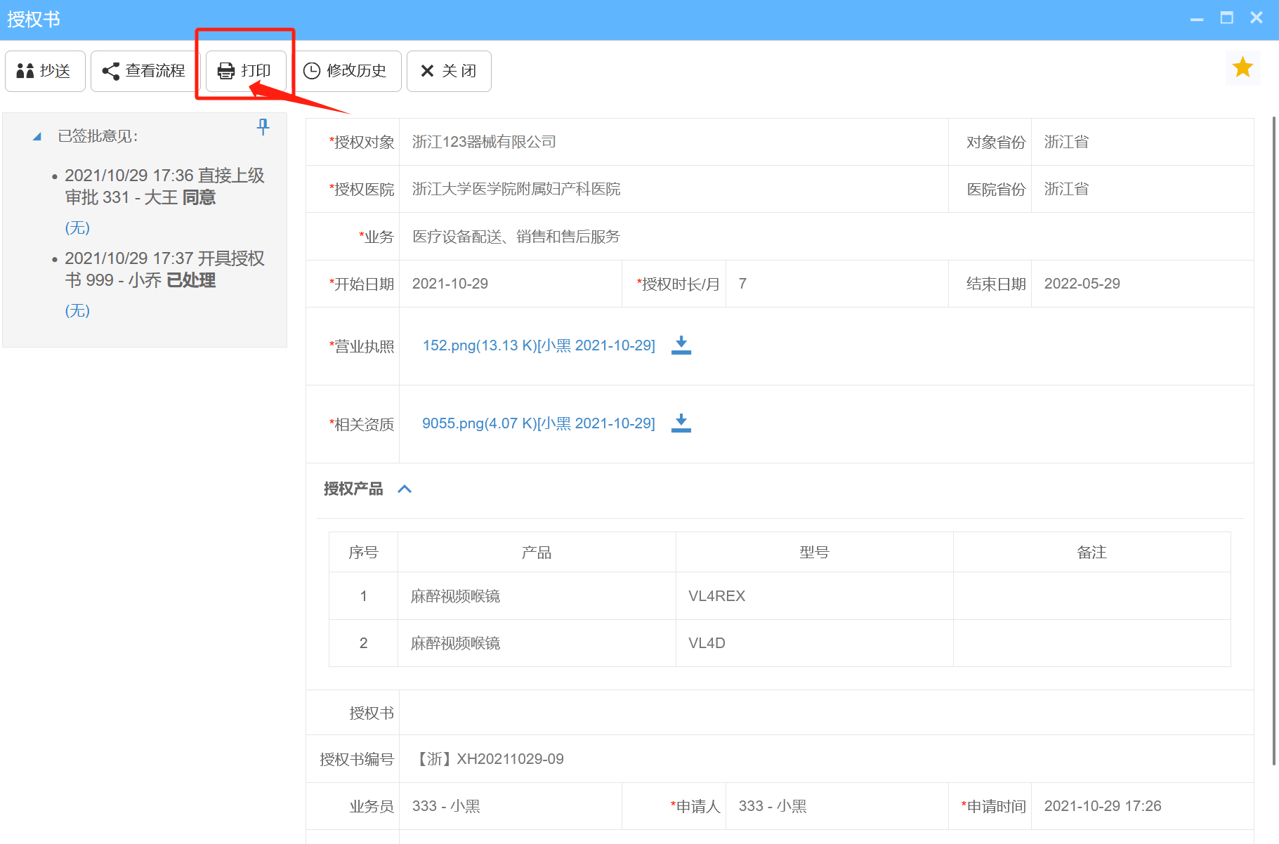The image size is (1279, 844).
Task: Click the yellow star favorite icon
Action: [1242, 67]
